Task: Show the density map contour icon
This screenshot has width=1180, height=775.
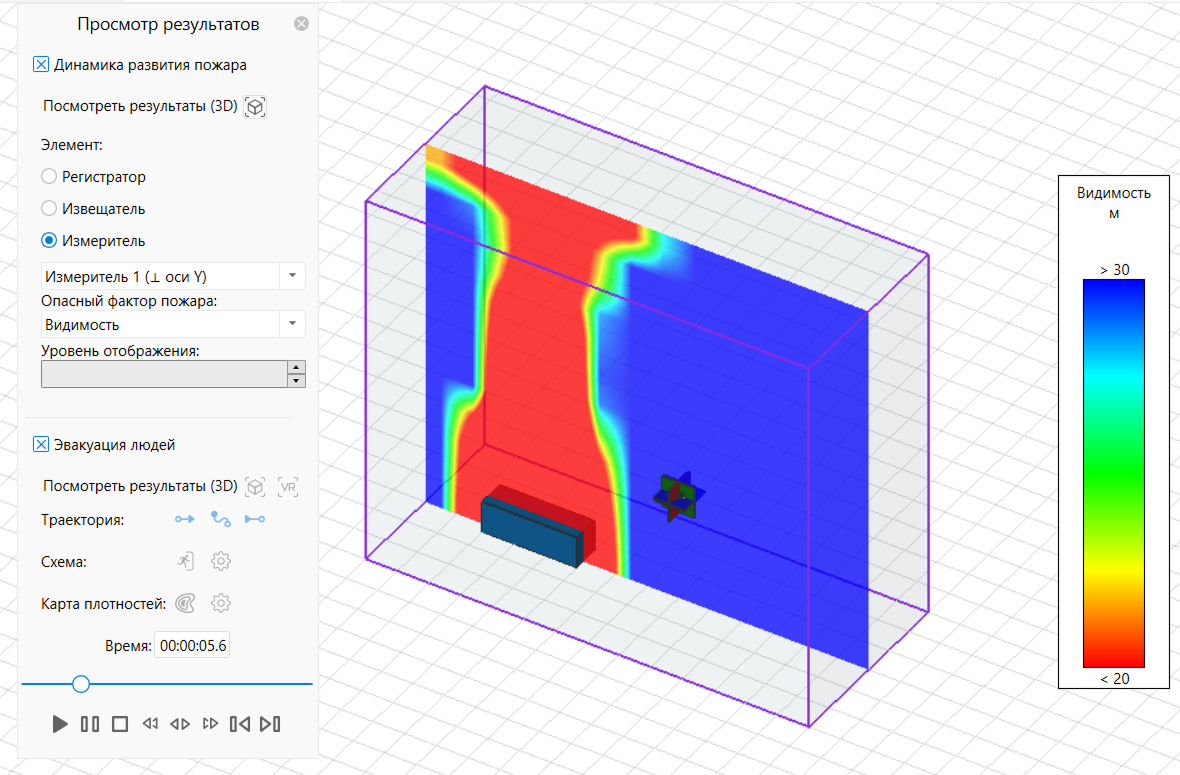Action: pyautogui.click(x=185, y=603)
